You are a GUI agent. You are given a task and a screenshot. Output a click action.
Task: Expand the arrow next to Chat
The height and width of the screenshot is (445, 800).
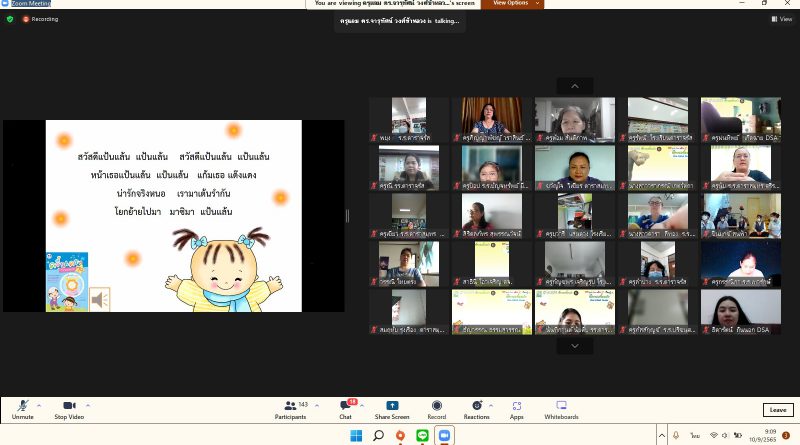coord(362,406)
